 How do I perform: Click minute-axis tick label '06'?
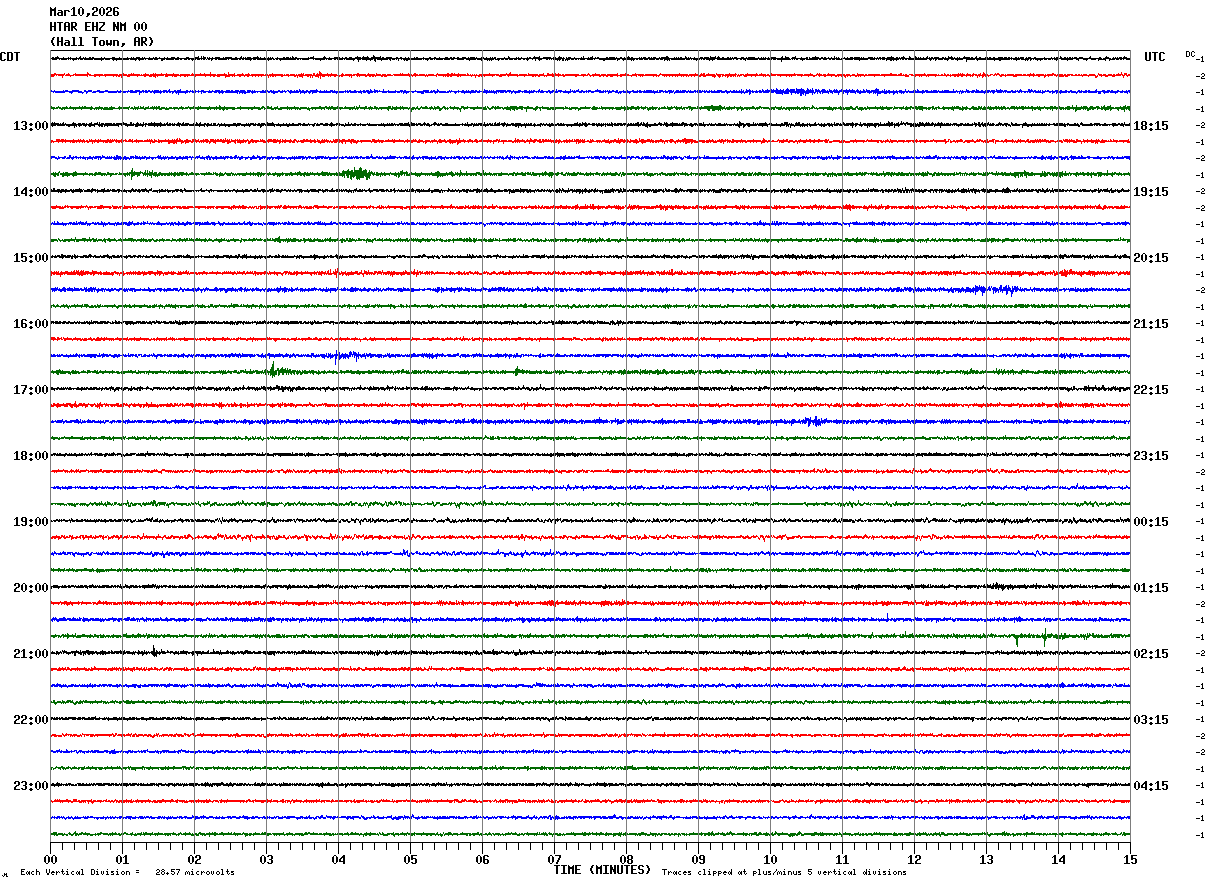482,860
